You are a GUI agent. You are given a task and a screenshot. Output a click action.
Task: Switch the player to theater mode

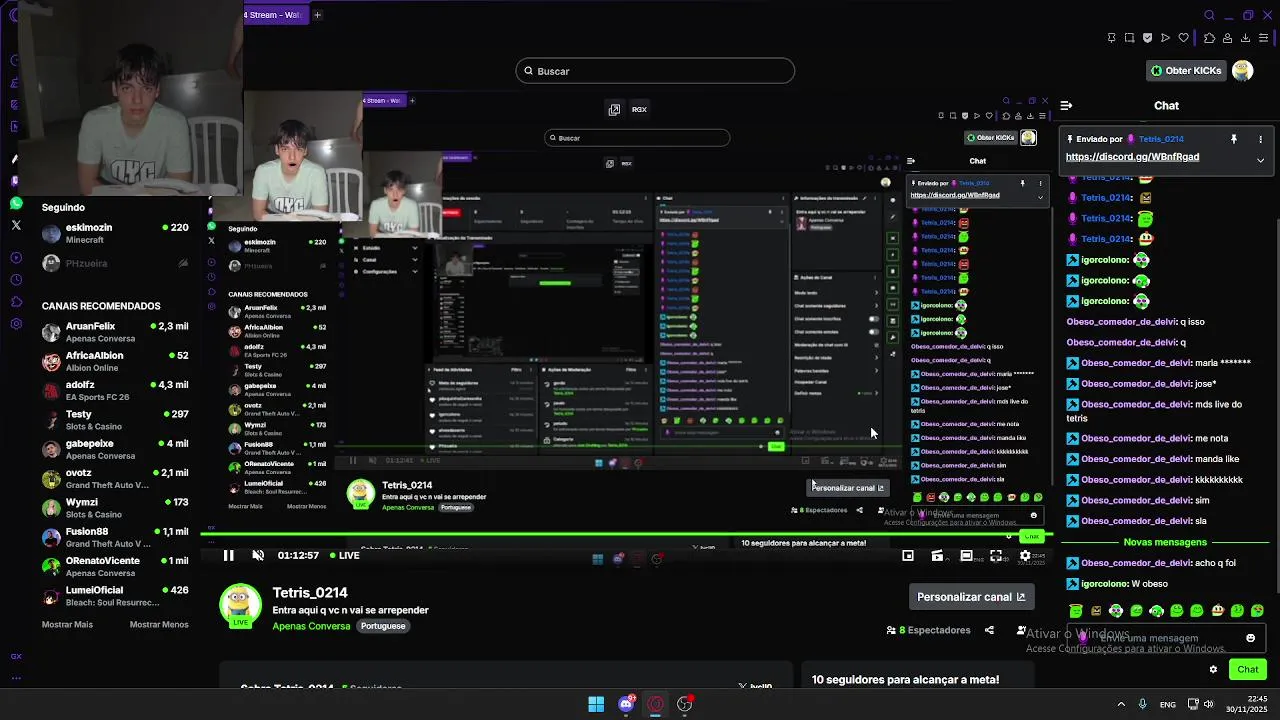coord(967,556)
